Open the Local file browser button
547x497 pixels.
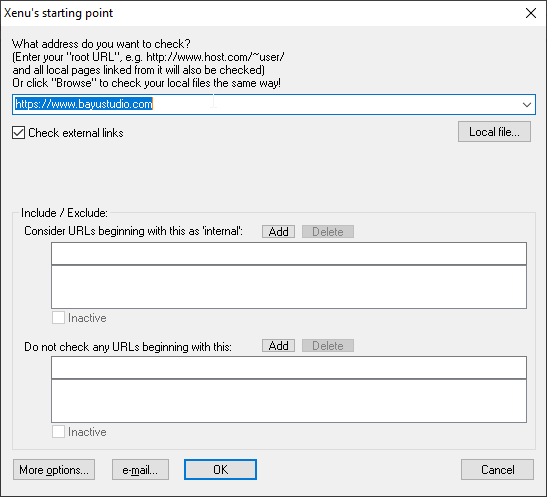(494, 132)
